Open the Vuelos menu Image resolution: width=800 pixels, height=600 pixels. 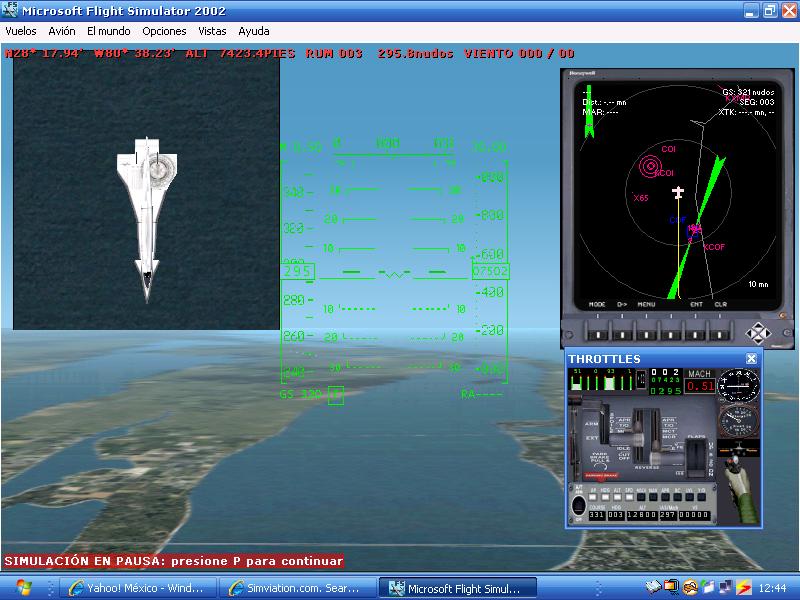coord(21,31)
